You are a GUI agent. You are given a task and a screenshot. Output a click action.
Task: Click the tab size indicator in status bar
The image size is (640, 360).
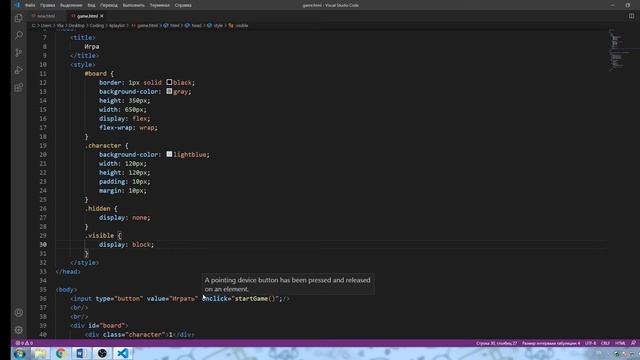(551, 343)
